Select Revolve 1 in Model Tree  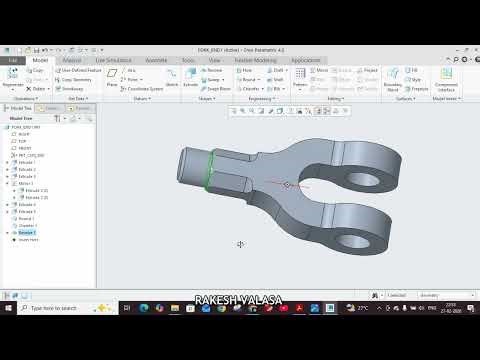(24, 233)
